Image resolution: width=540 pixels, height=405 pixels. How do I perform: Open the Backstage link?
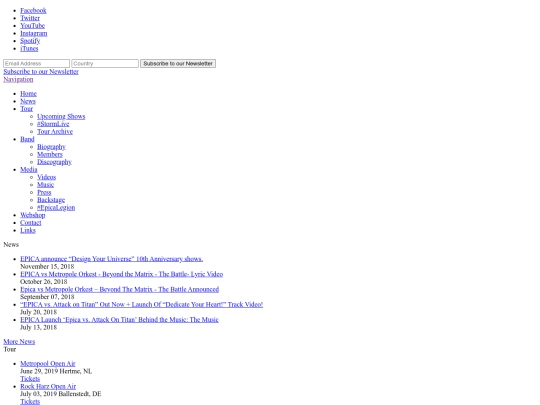[51, 200]
